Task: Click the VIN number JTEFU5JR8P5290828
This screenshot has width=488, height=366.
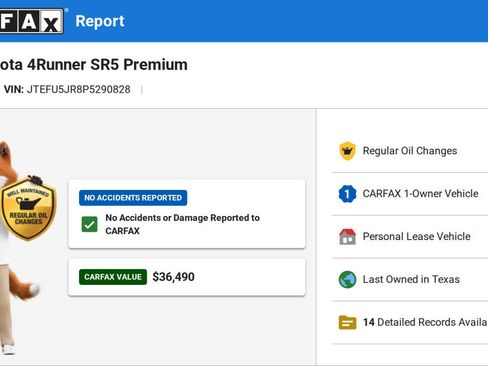Action: coord(79,89)
